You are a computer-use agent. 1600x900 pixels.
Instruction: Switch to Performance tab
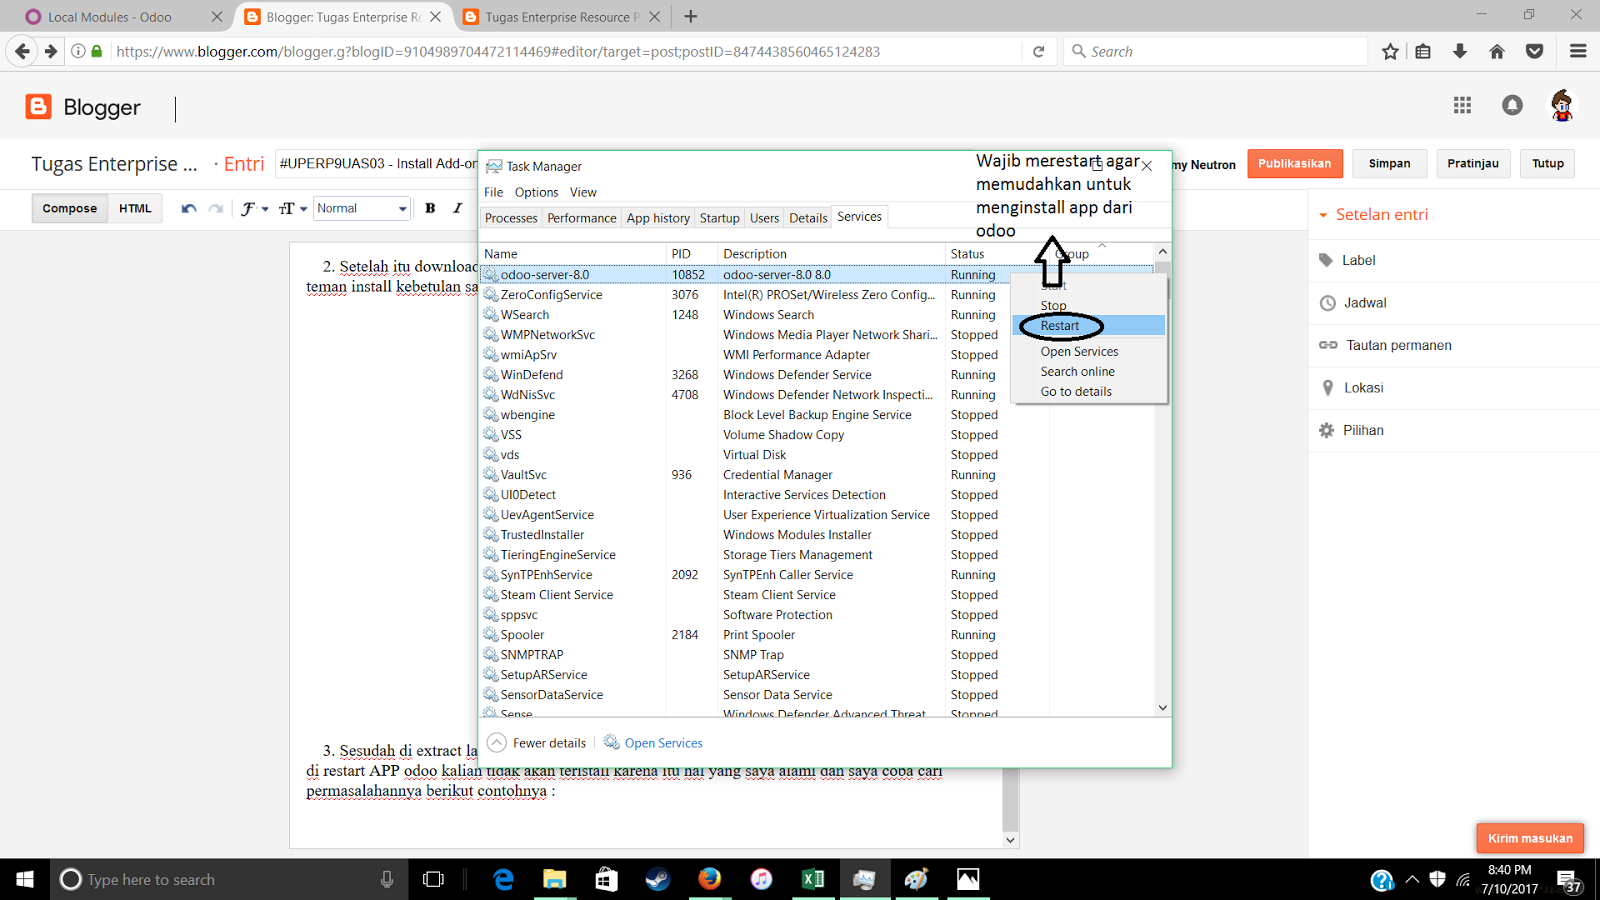582,218
